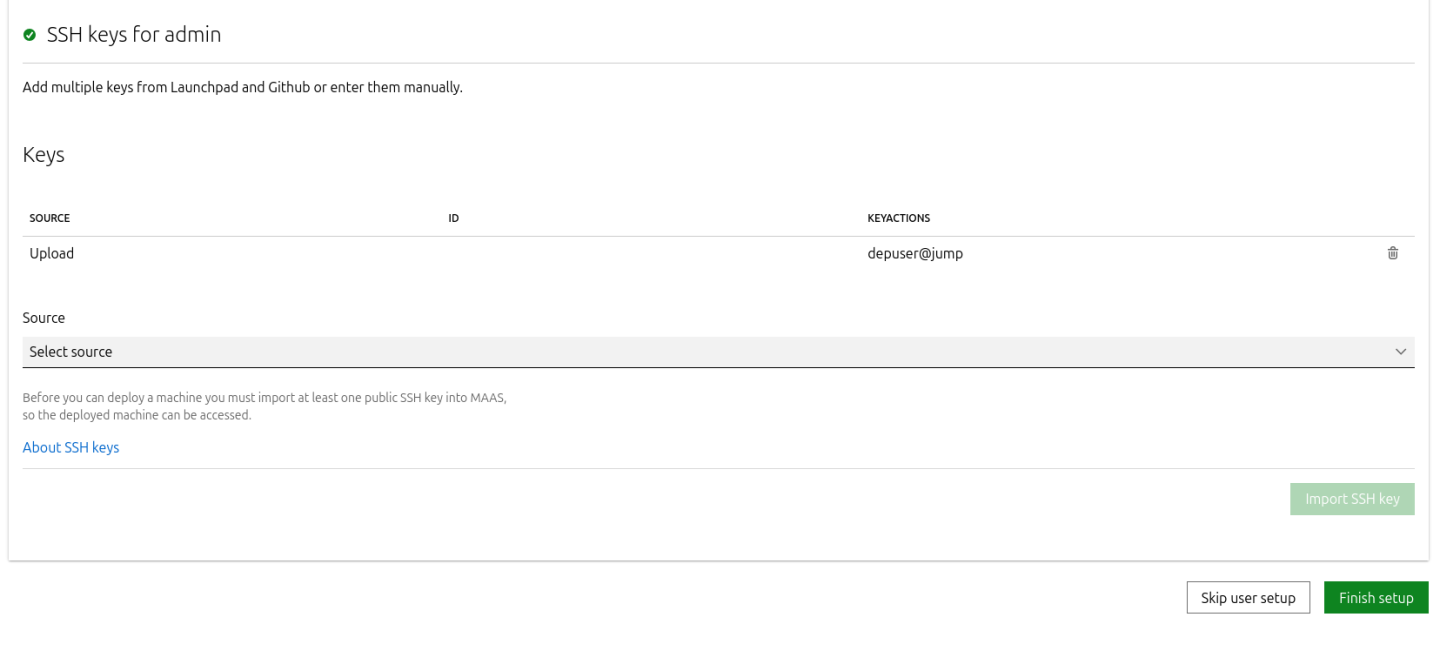
Task: Click the Source field label
Action: [43, 317]
